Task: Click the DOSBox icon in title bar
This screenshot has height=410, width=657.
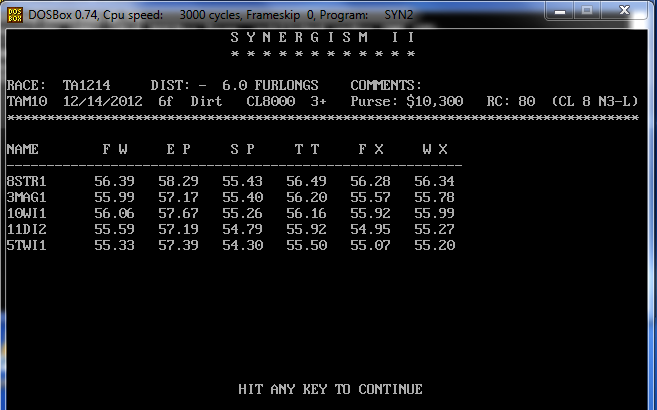Action: point(15,15)
